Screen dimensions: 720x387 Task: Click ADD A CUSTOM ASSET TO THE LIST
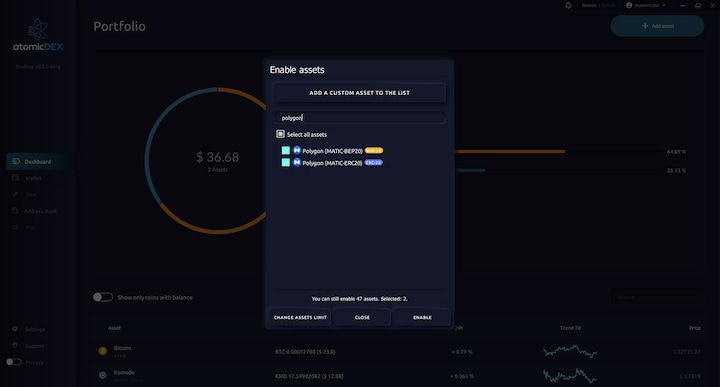[x=359, y=93]
